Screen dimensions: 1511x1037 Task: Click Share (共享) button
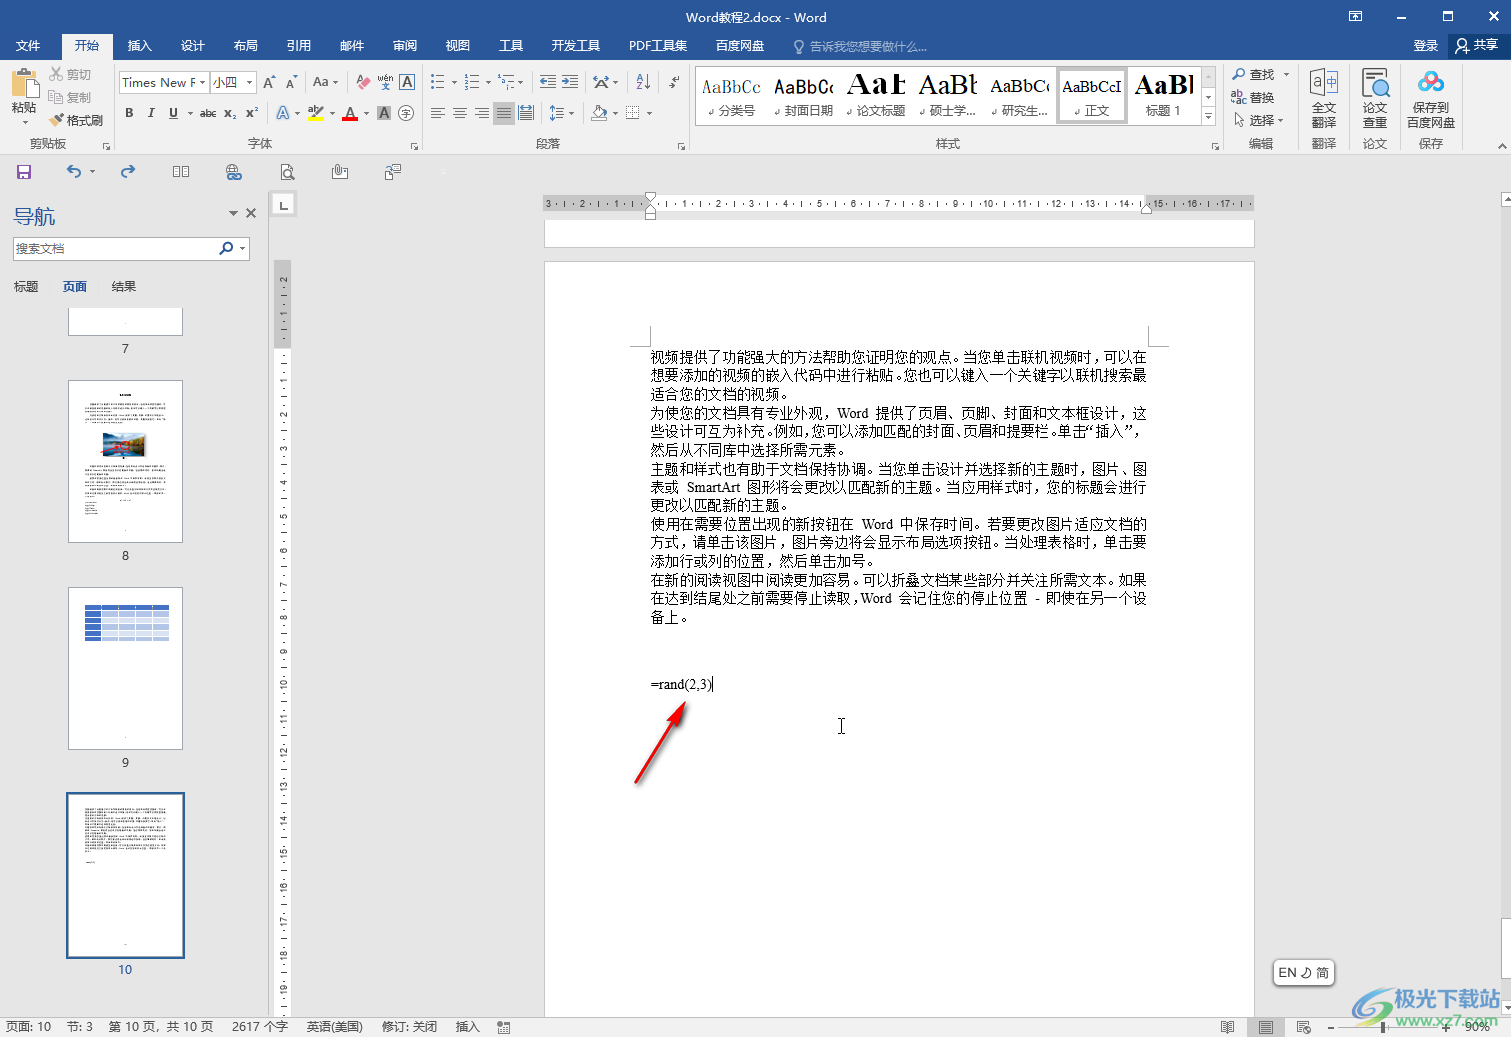1477,46
